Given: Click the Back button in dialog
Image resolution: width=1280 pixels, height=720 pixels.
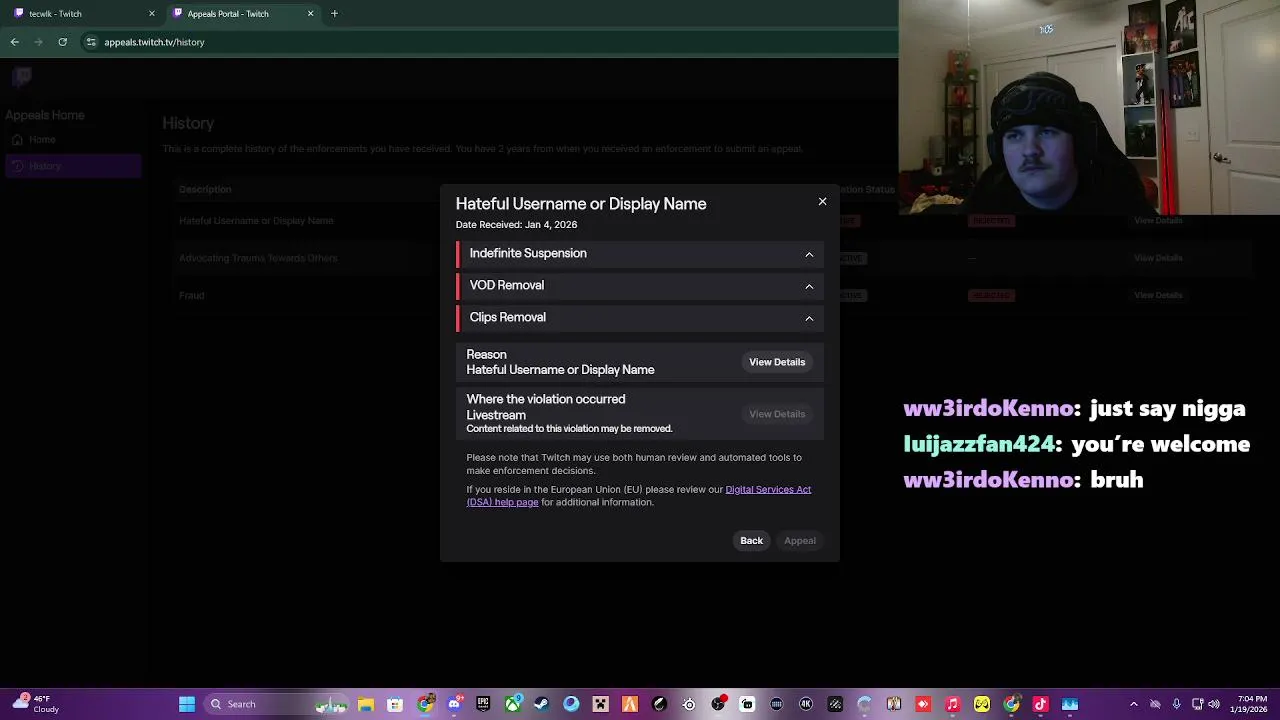Looking at the screenshot, I should (751, 541).
